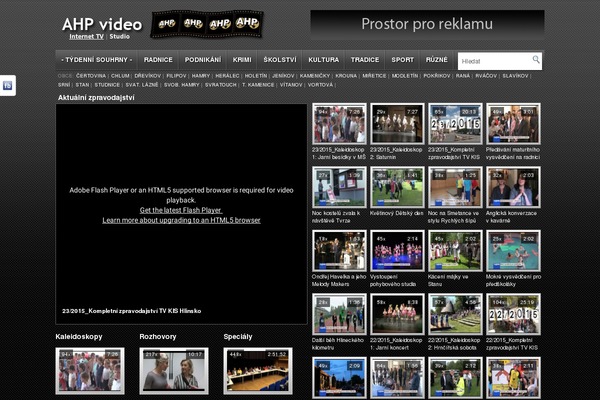600x400 pixels.
Task: Click the Studnice village link
Action: click(107, 85)
